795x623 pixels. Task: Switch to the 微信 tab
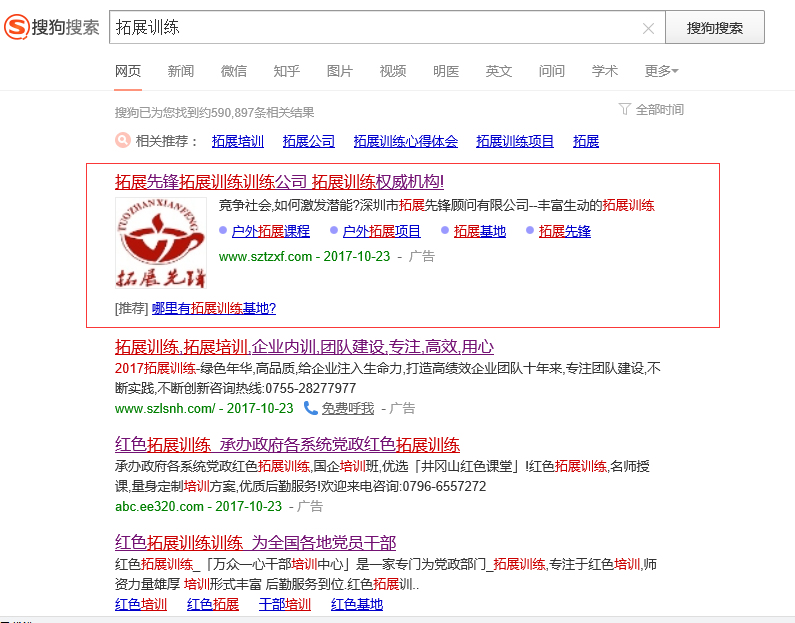pos(234,71)
